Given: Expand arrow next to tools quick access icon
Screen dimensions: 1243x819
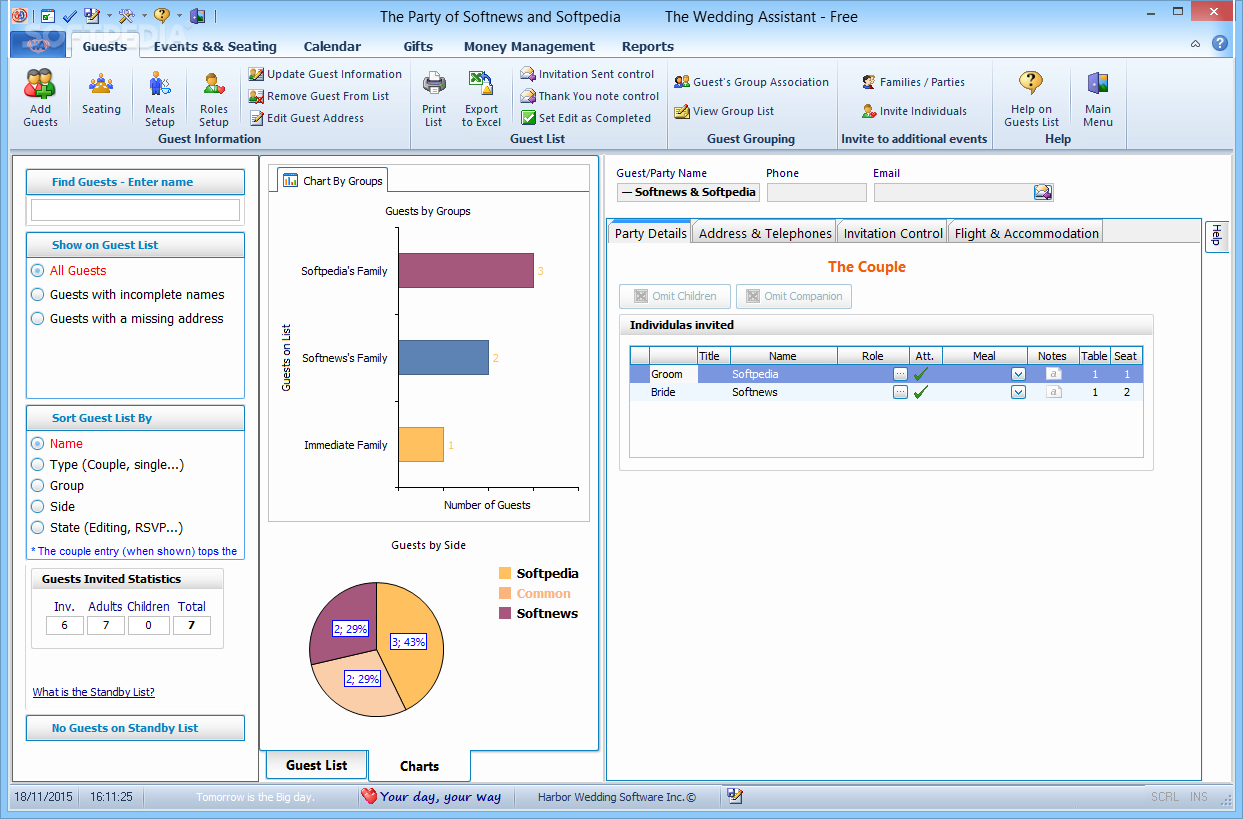Looking at the screenshot, I should point(144,16).
